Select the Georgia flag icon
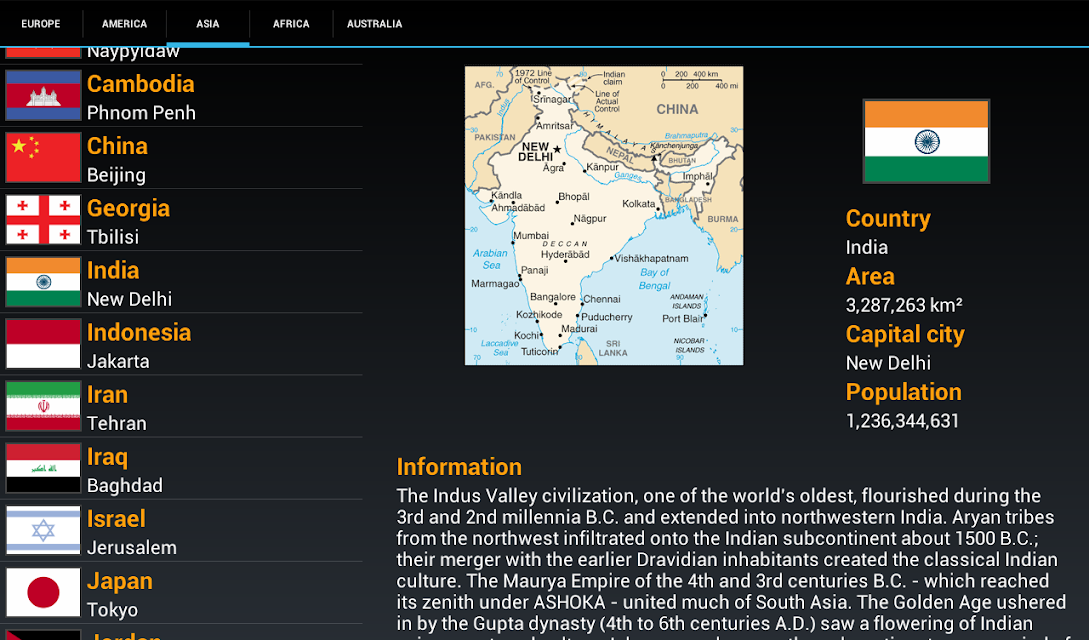The image size is (1089, 640). click(x=43, y=219)
